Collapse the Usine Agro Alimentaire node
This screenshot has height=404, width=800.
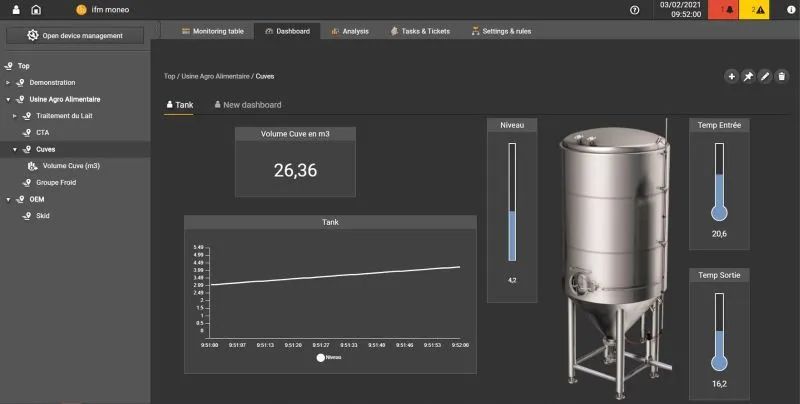tap(8, 99)
